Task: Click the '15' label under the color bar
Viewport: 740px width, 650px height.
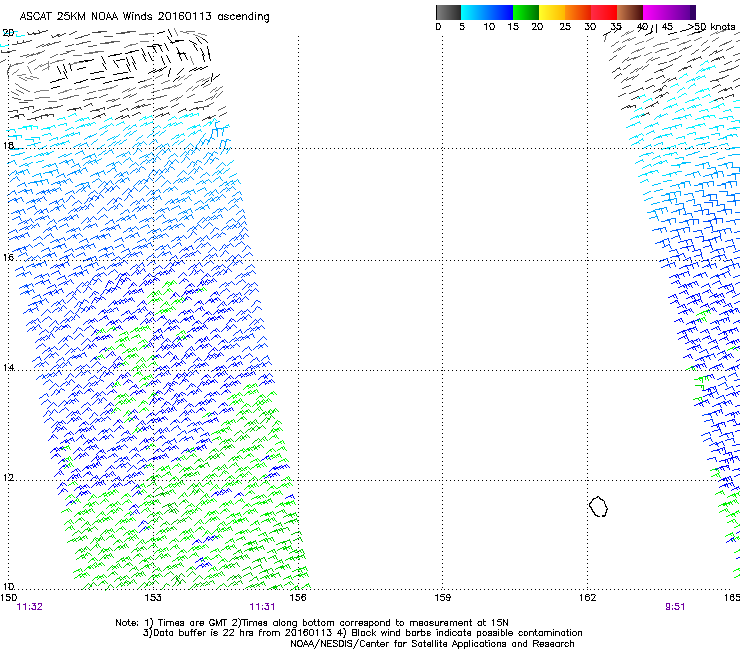Action: [x=513, y=27]
